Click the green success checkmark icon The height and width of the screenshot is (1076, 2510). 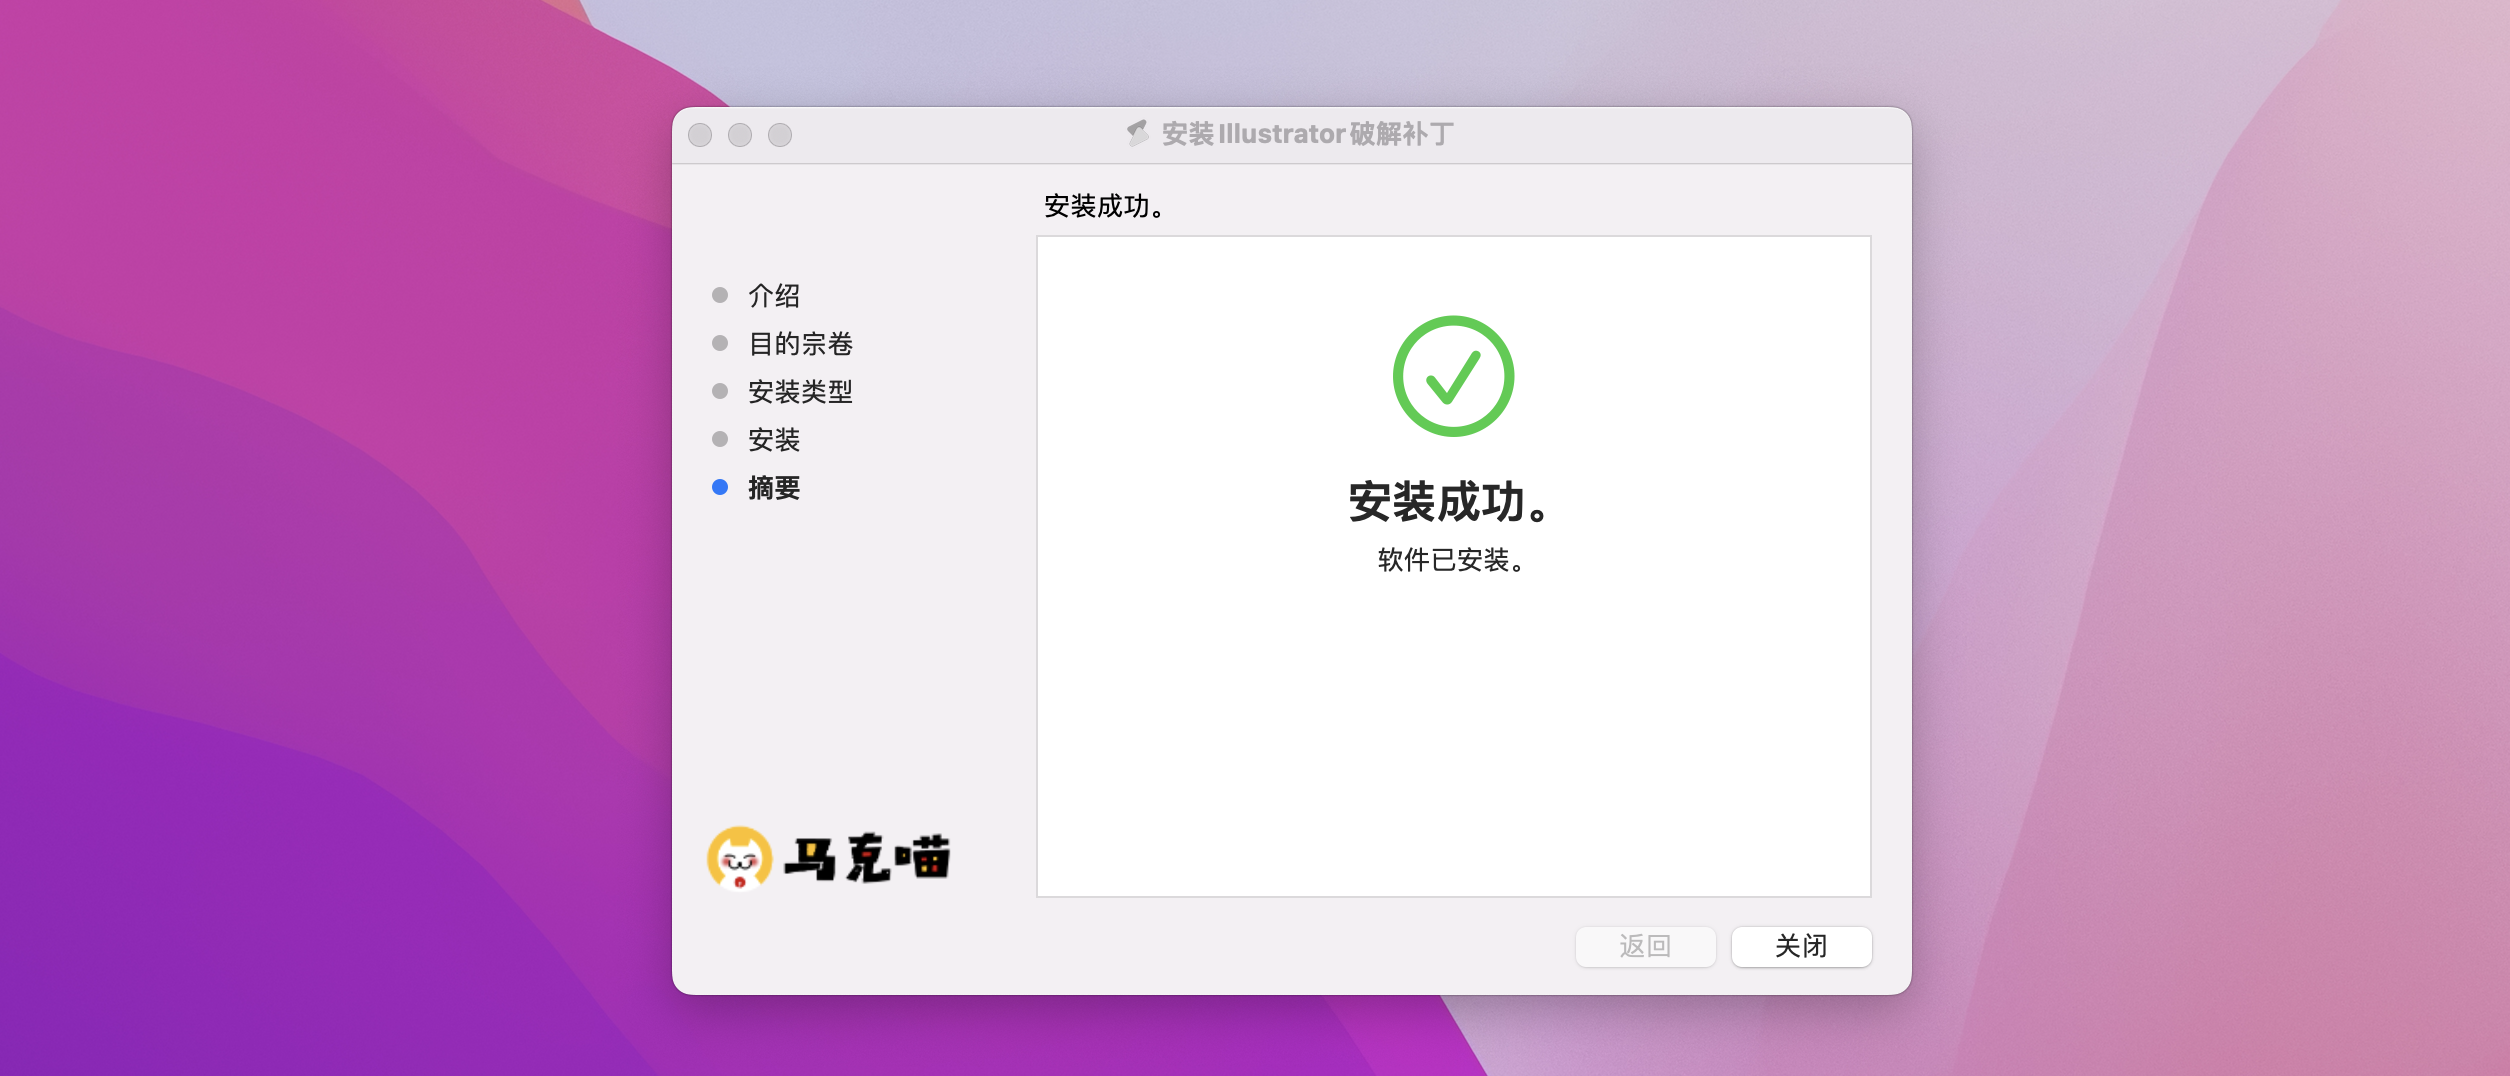[1453, 376]
